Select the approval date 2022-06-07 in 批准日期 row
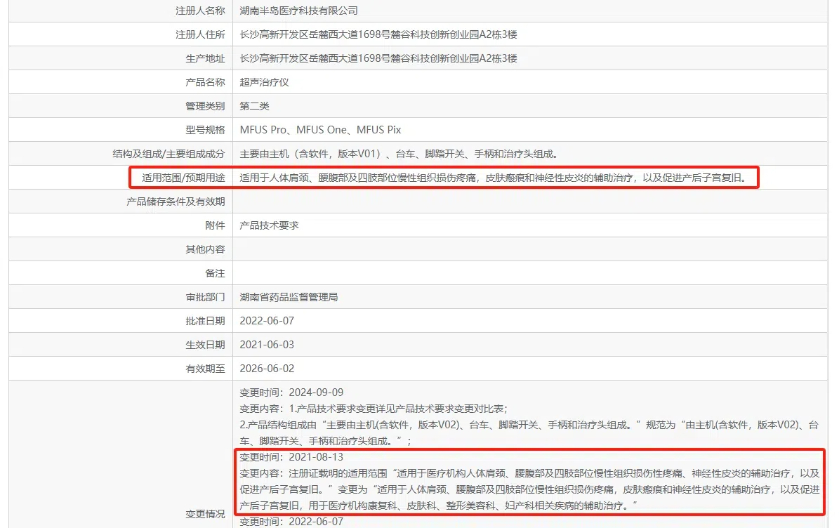 pyautogui.click(x=267, y=321)
